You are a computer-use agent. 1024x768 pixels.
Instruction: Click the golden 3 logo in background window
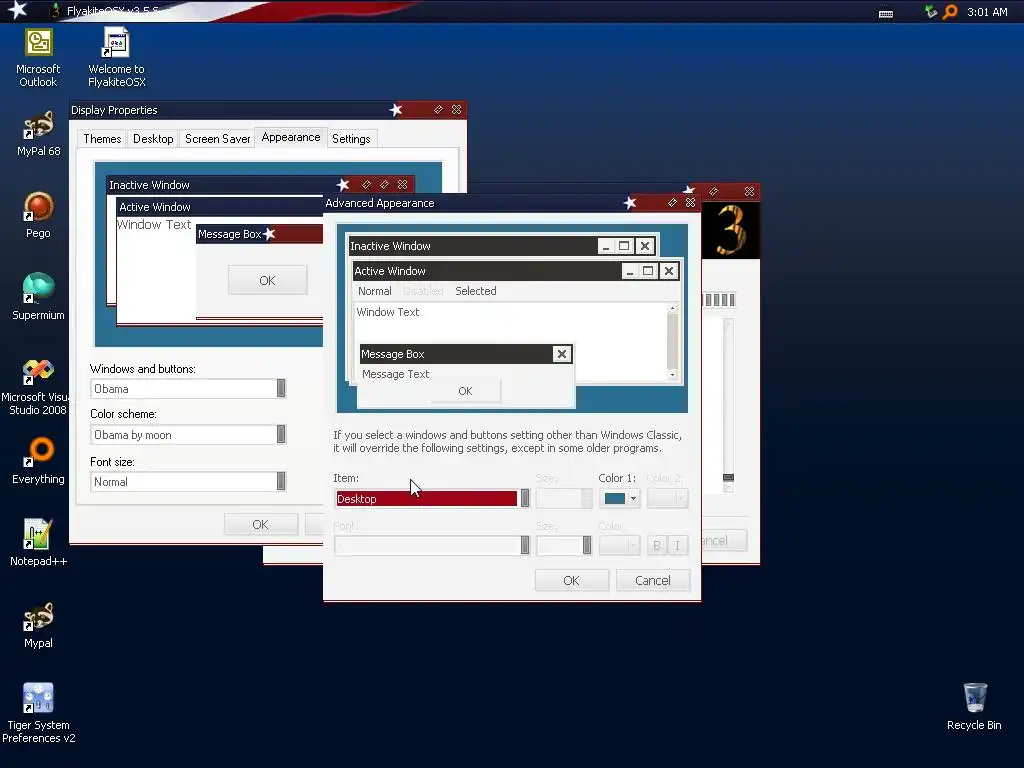pyautogui.click(x=731, y=230)
